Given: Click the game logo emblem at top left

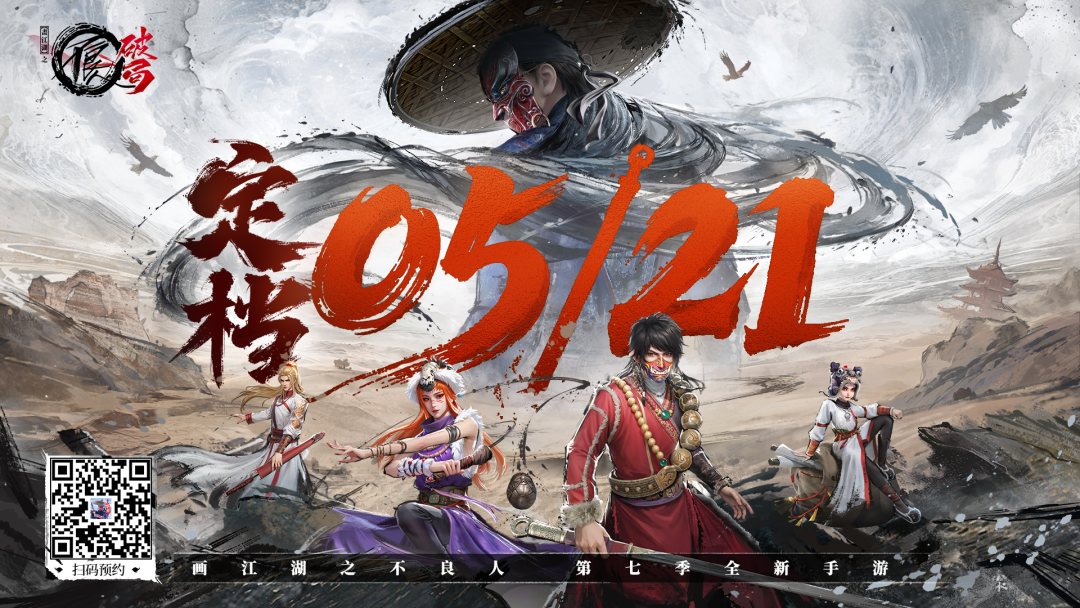Looking at the screenshot, I should [98, 60].
